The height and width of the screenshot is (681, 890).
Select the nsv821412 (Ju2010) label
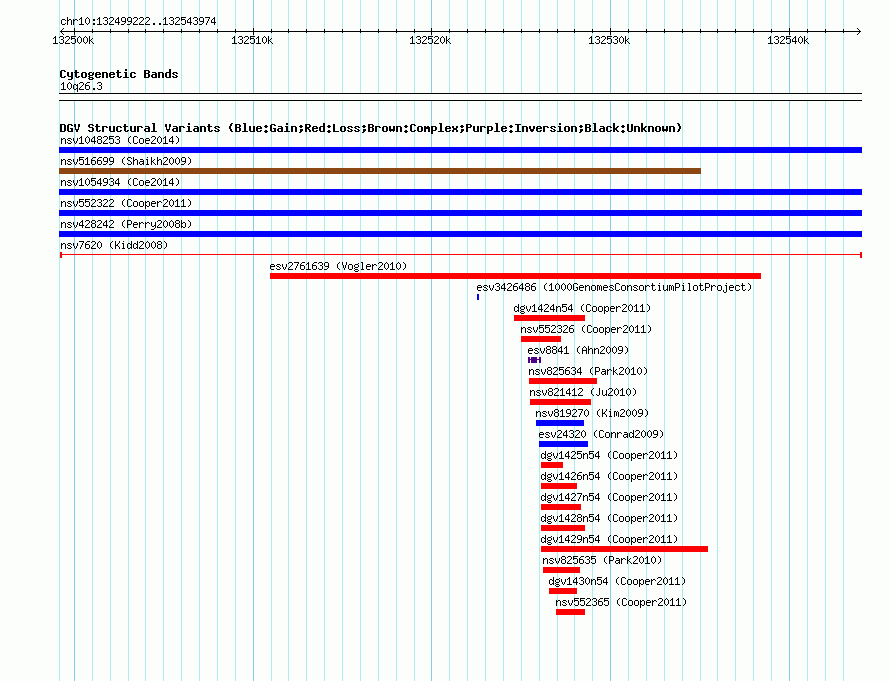pyautogui.click(x=583, y=392)
